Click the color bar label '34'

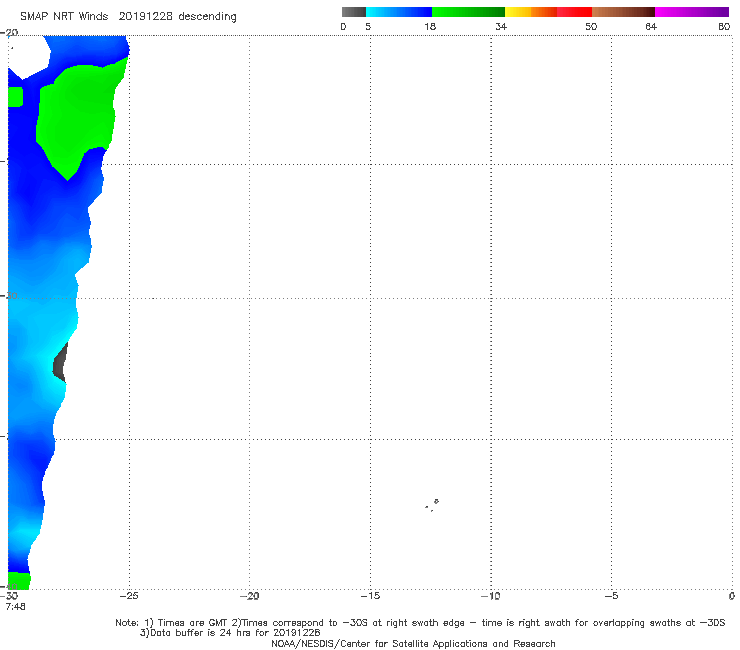501,27
